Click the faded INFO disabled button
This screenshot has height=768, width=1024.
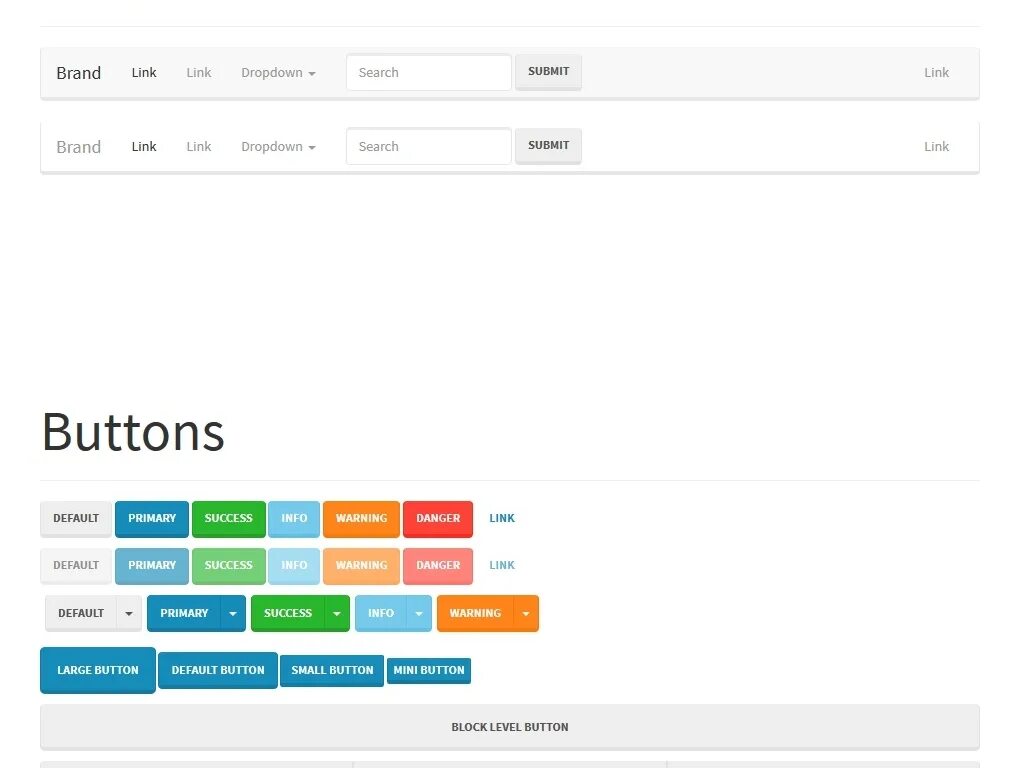click(x=294, y=566)
